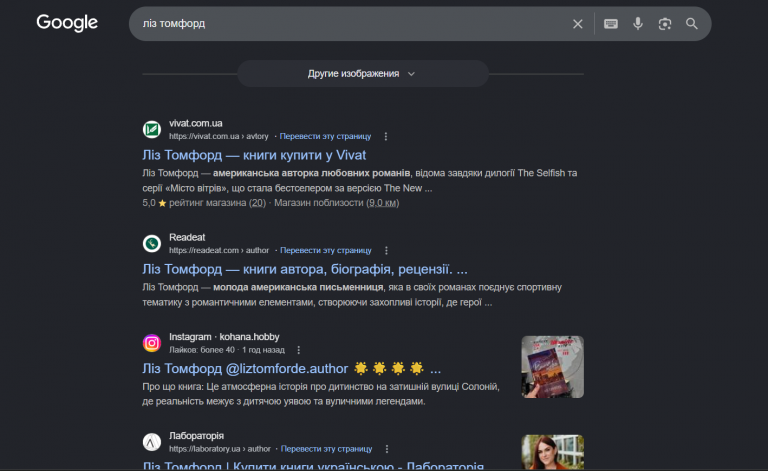Viewport: 768px width, 471px height.
Task: Click the Лабораторія site favicon
Action: (152, 442)
